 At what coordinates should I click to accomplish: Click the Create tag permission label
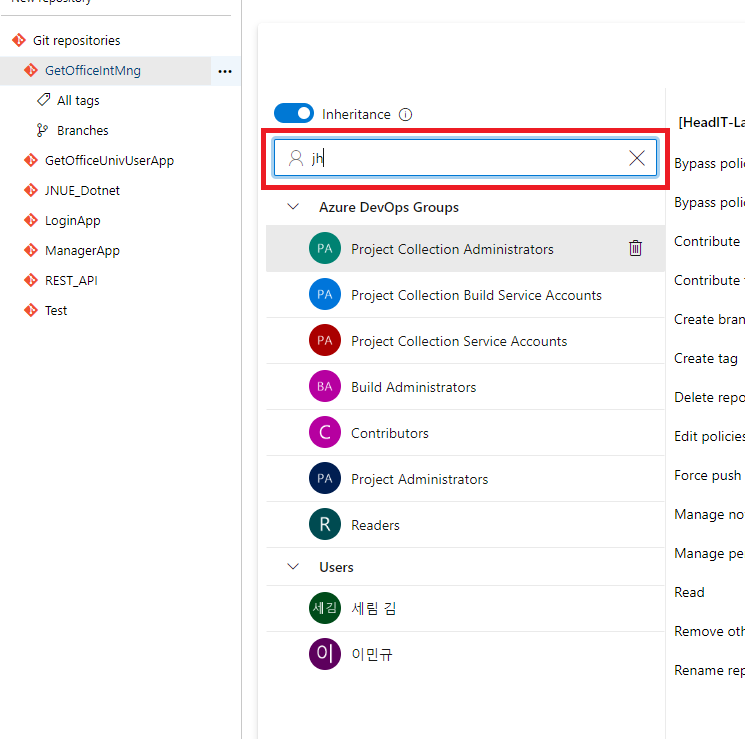tap(706, 358)
